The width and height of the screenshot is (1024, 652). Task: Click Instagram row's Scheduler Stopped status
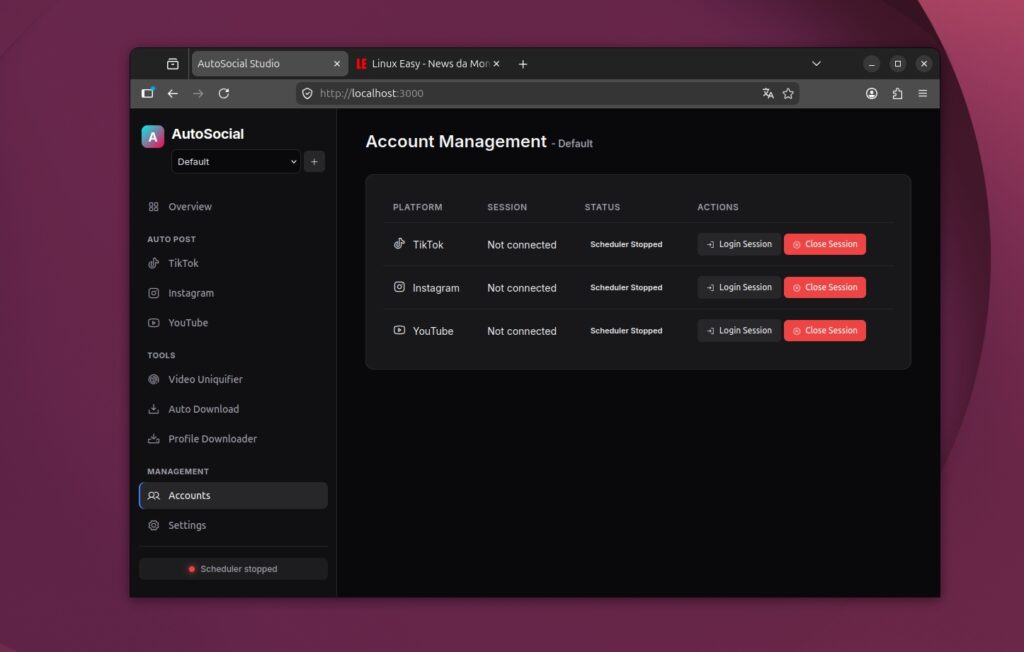click(x=626, y=287)
